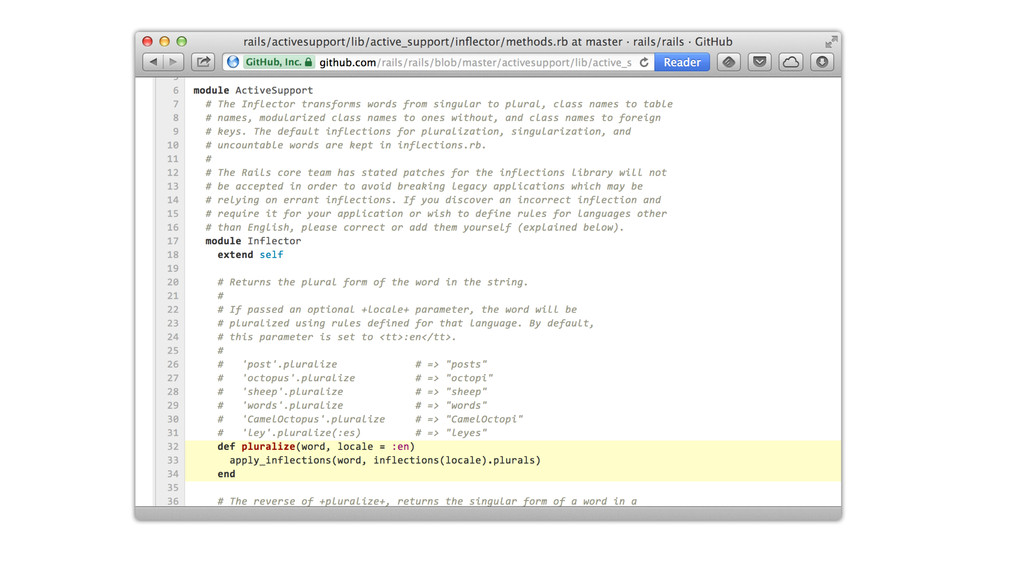The image size is (1024, 576).
Task: Reload the page with the refresh icon
Action: (x=644, y=62)
